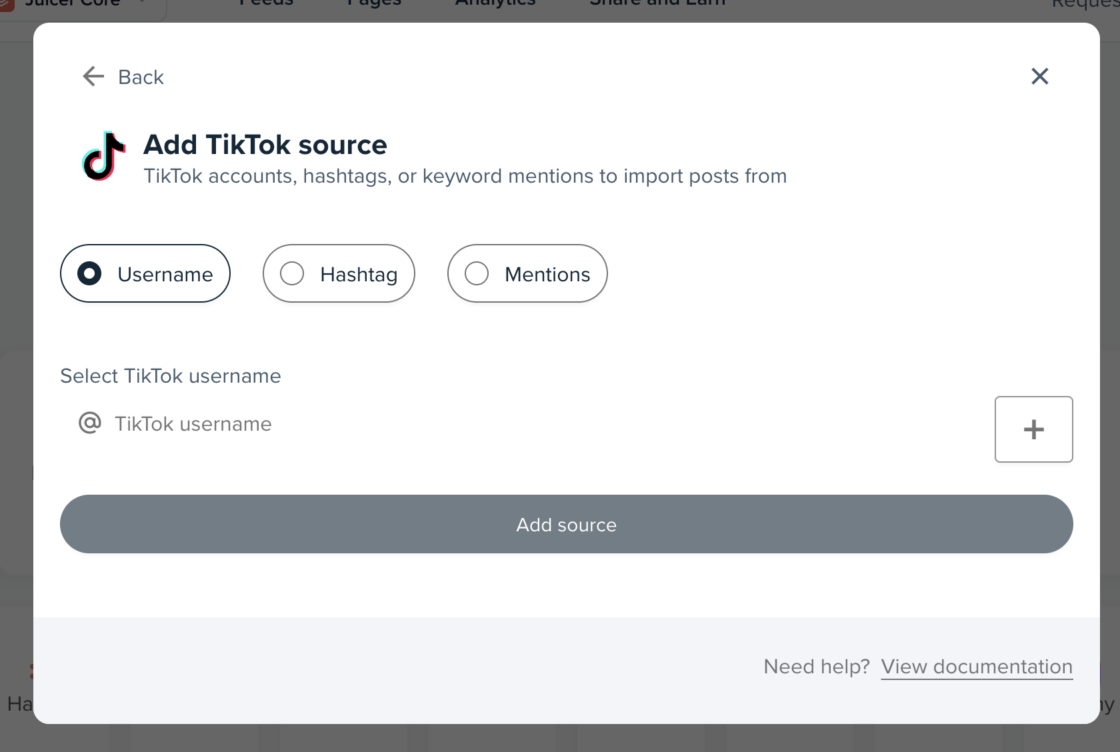Click the TikTok accounts, hashtags description text
The image size is (1120, 752).
click(465, 176)
